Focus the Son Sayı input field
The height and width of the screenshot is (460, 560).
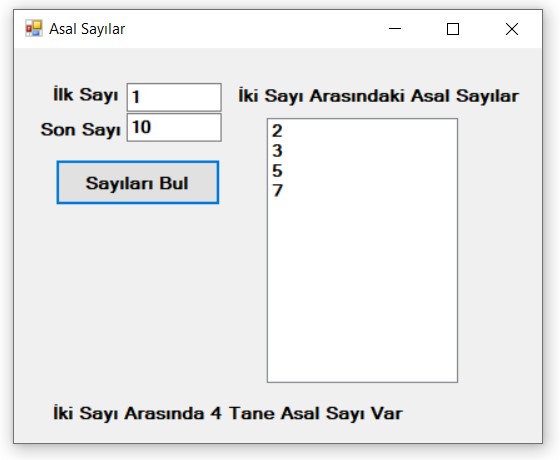(x=174, y=128)
